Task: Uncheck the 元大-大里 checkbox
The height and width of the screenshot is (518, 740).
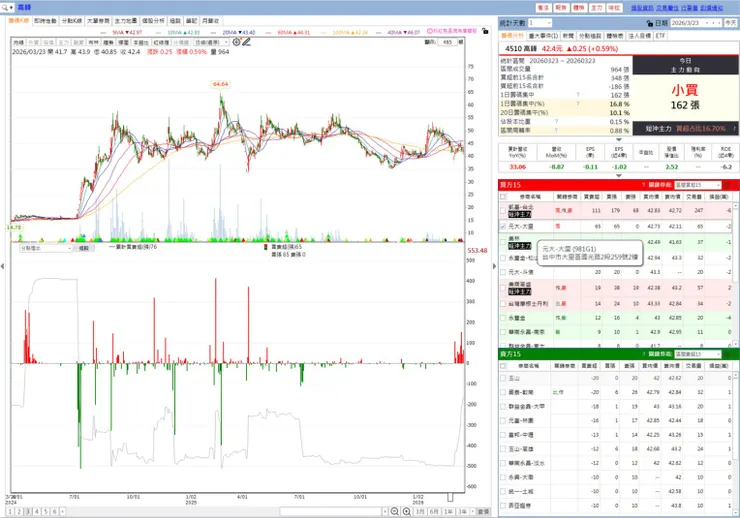Action: 503,226
